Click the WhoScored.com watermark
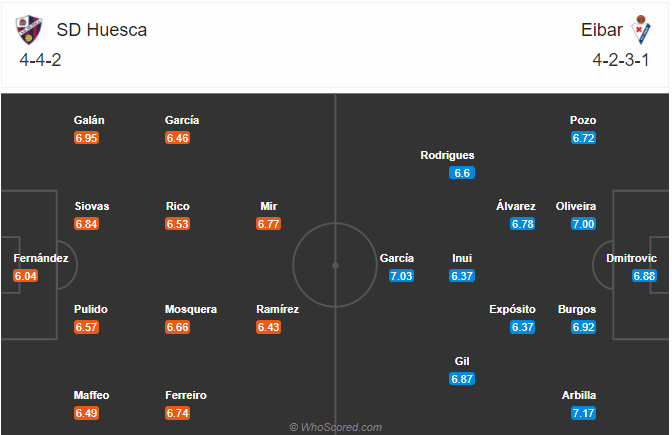Screen dimensions: 672x435 336,427
